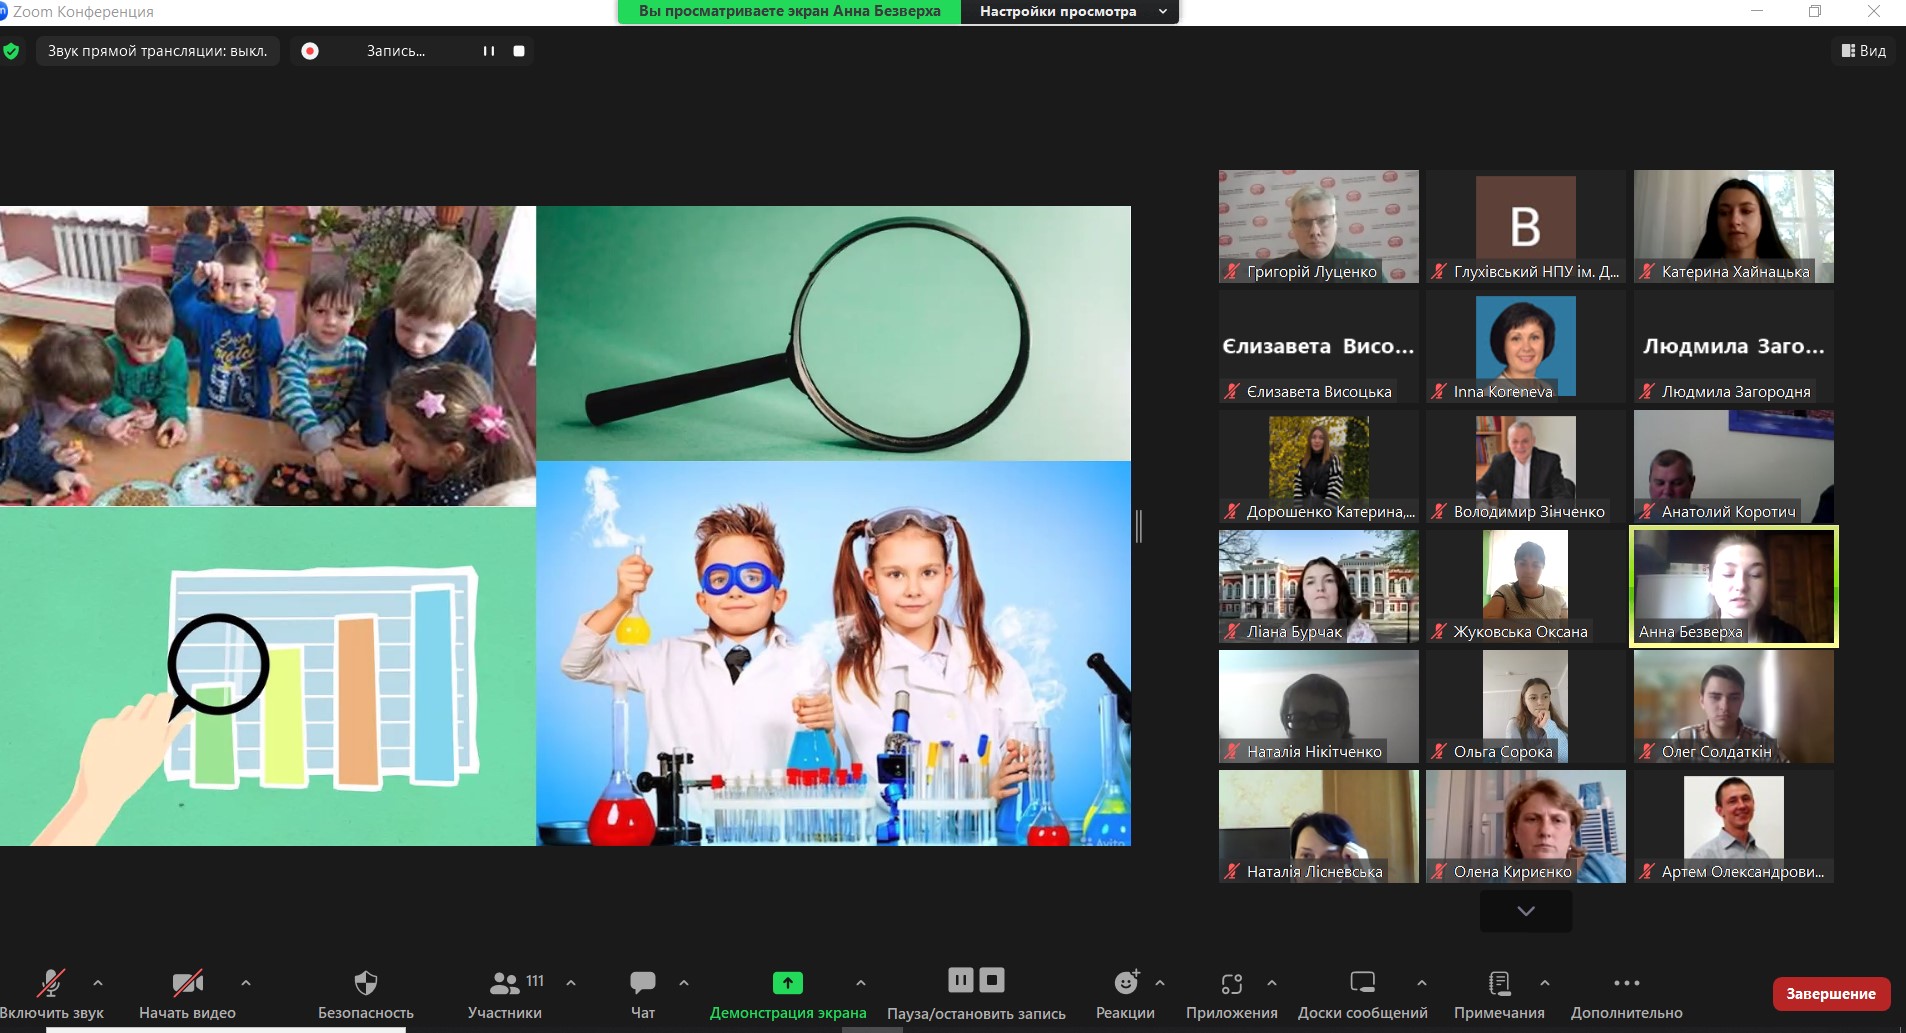Maximize the Zoom window
The height and width of the screenshot is (1033, 1906).
pyautogui.click(x=1816, y=11)
